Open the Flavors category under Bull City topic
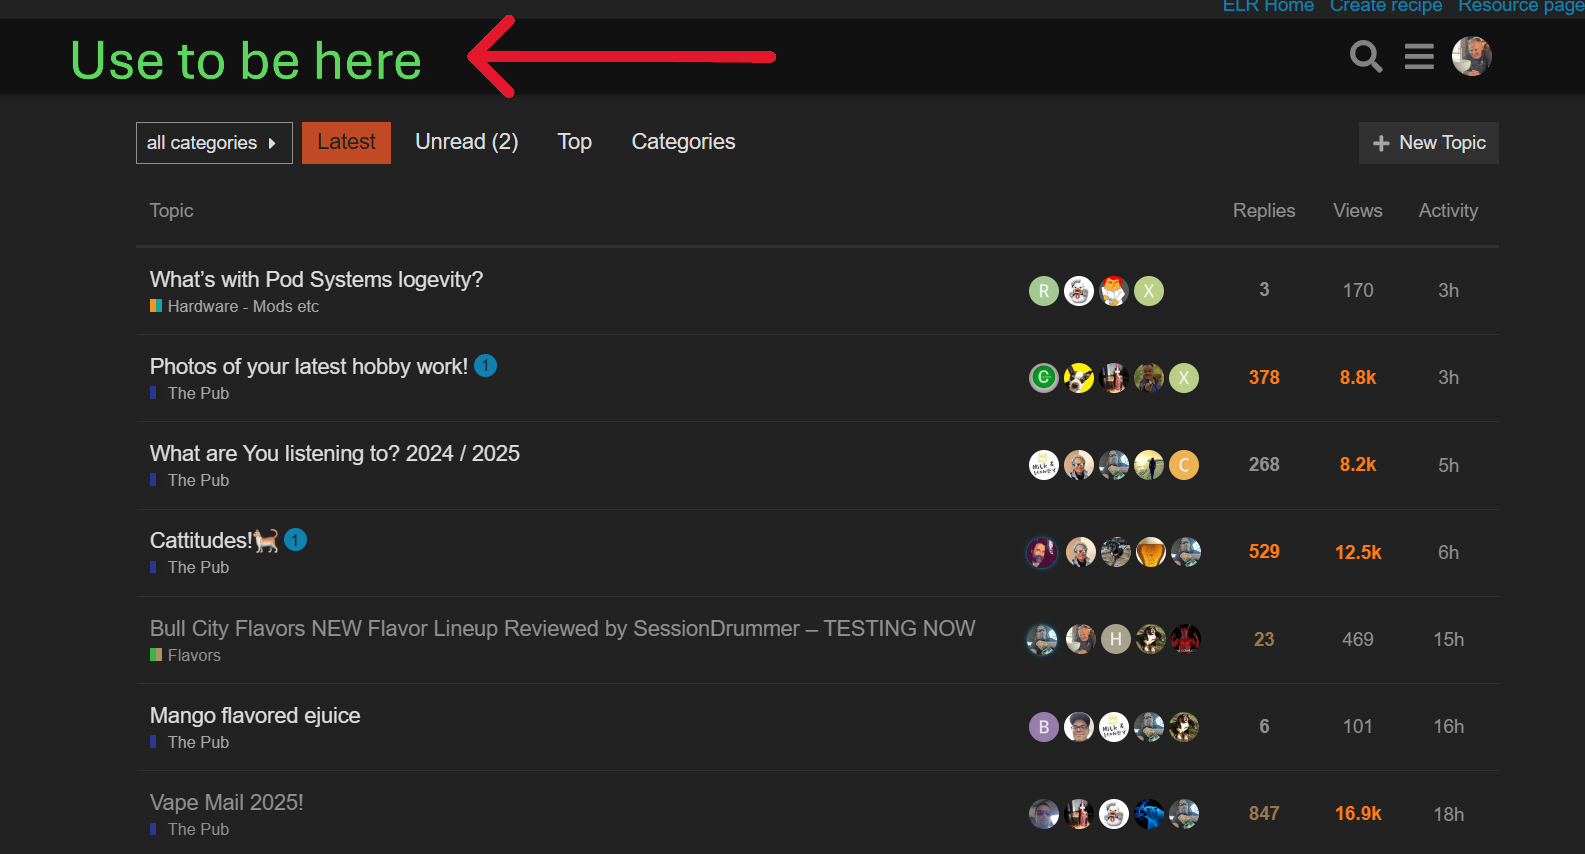Screen dimensions: 1585x854 coord(193,656)
